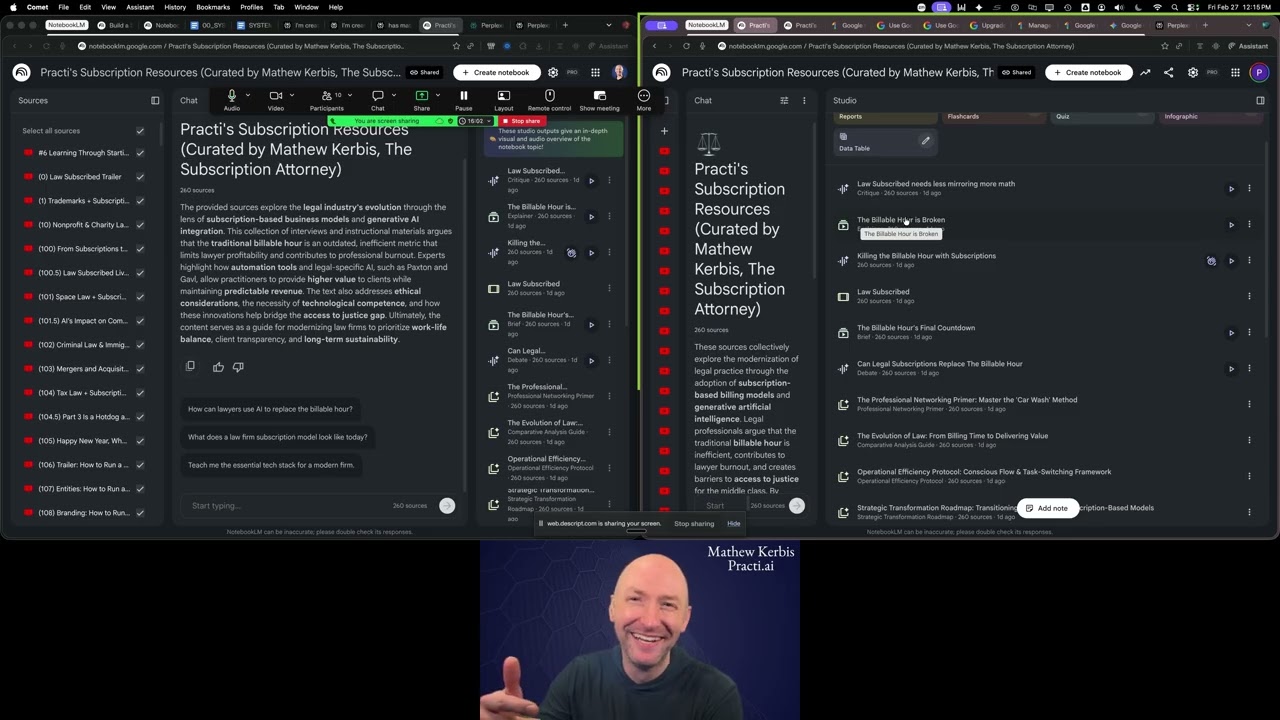Click the add source plus icon in right window
The height and width of the screenshot is (720, 1280).
point(664,131)
